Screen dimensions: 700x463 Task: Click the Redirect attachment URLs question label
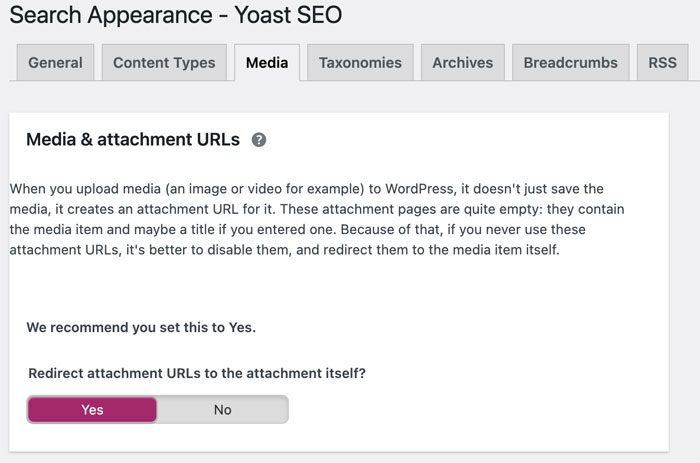coord(197,373)
